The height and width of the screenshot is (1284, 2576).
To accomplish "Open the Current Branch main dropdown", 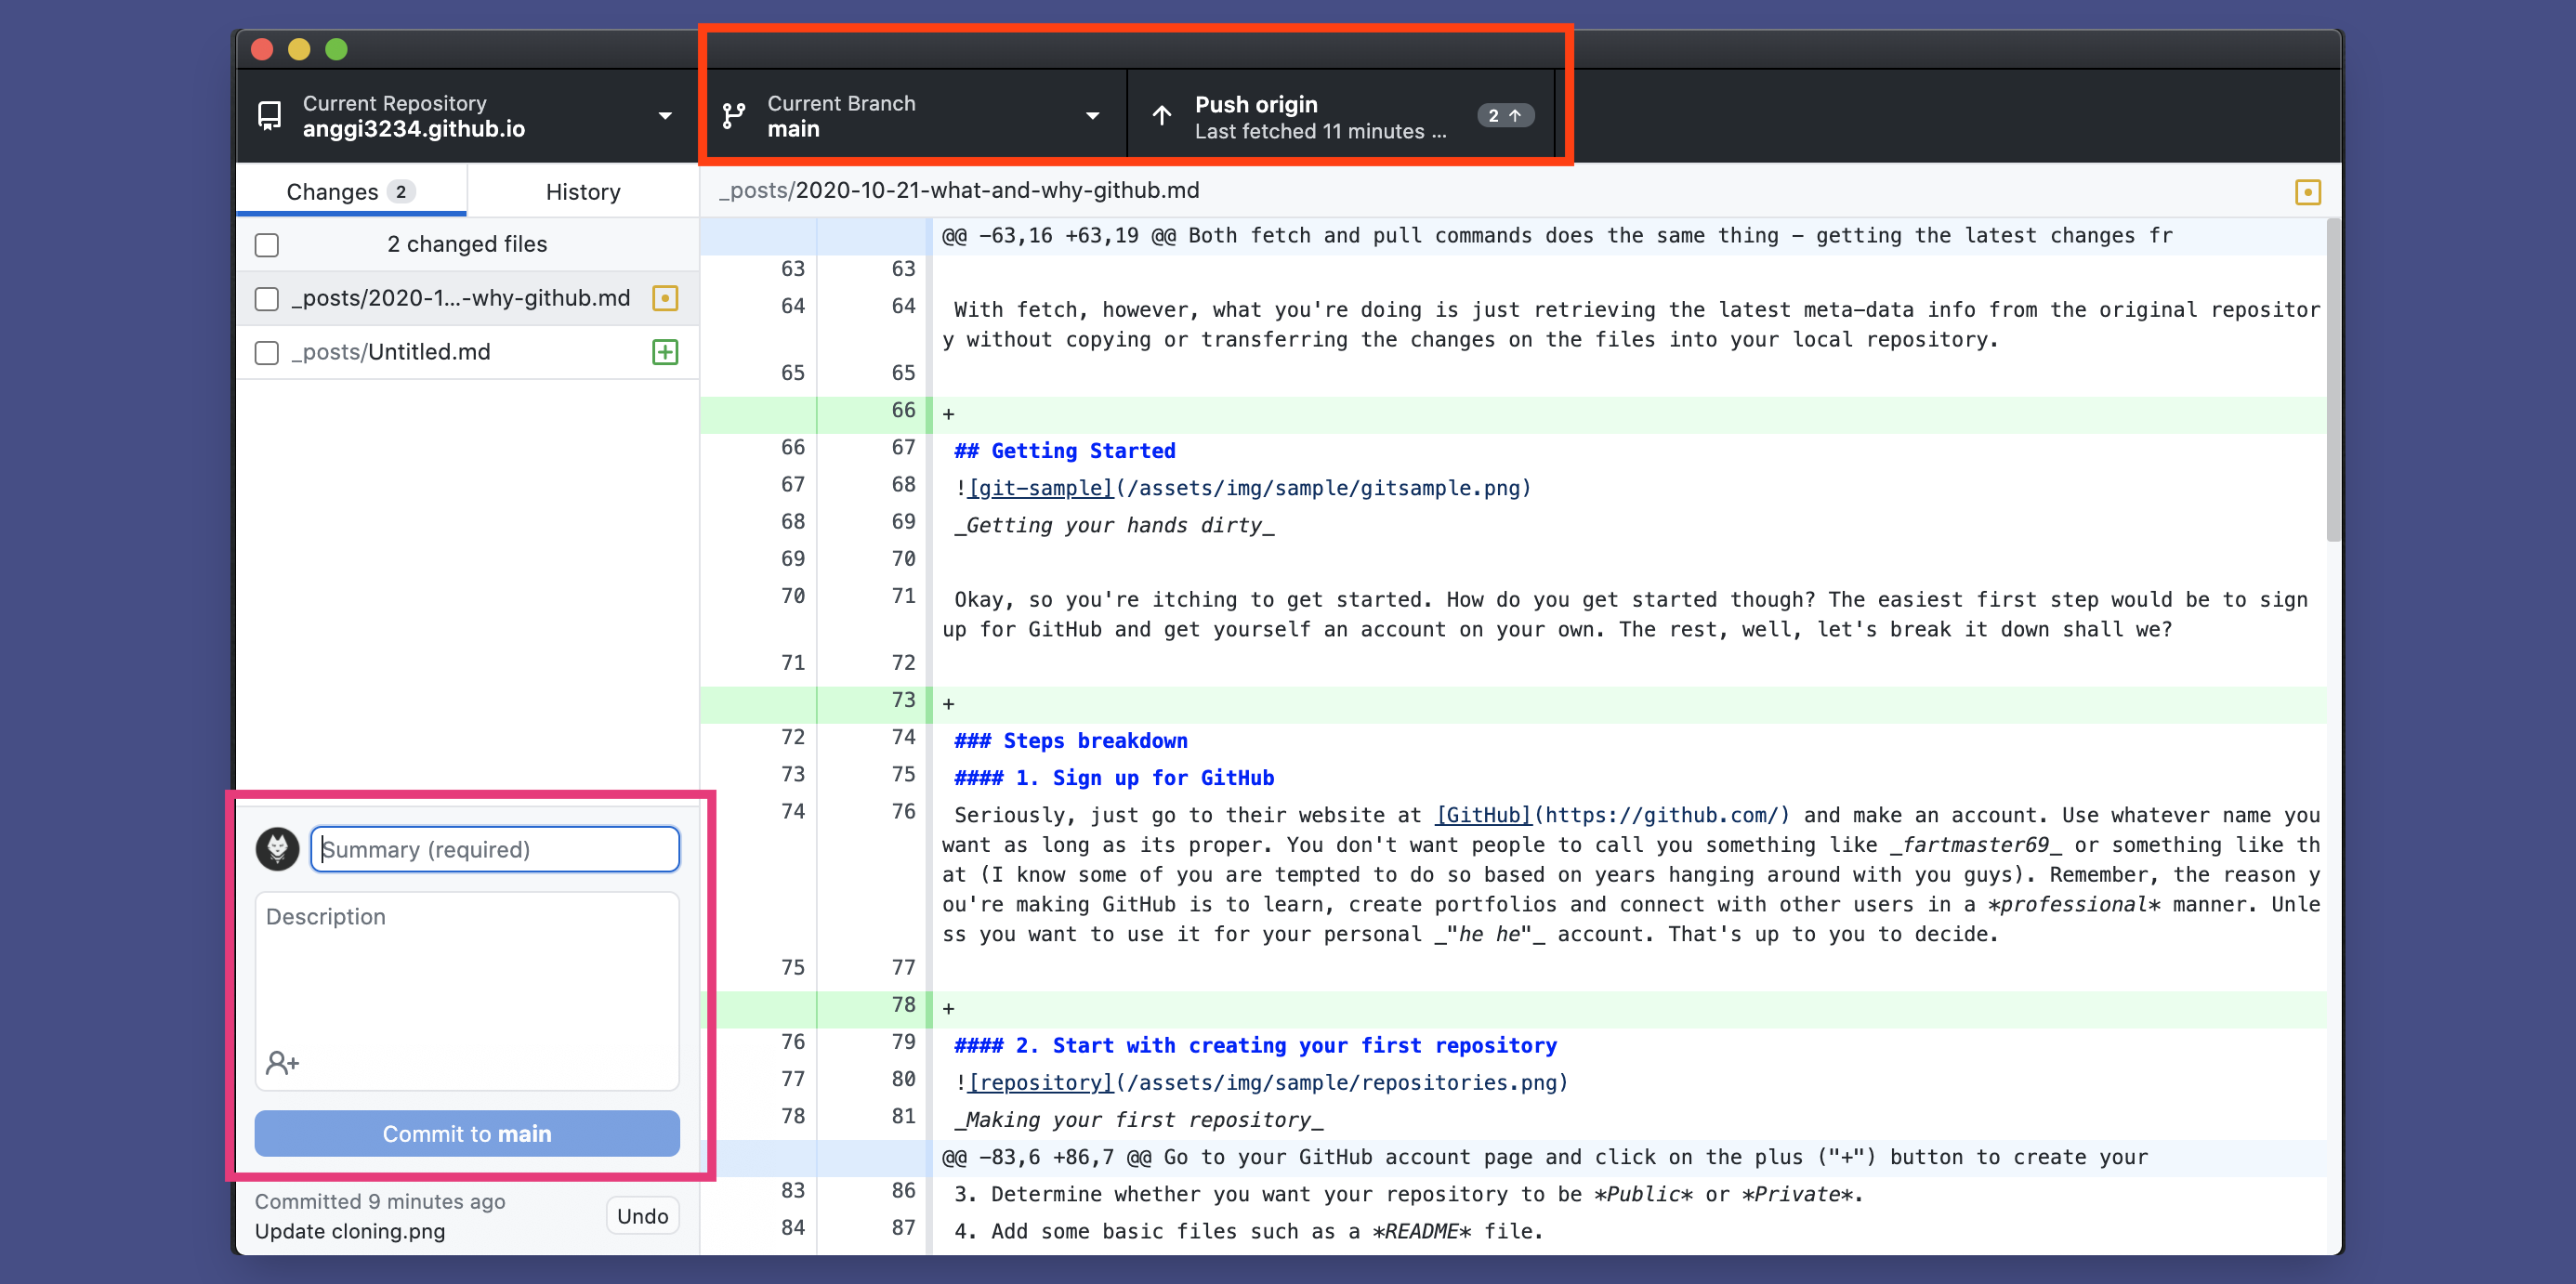I will [x=1092, y=116].
